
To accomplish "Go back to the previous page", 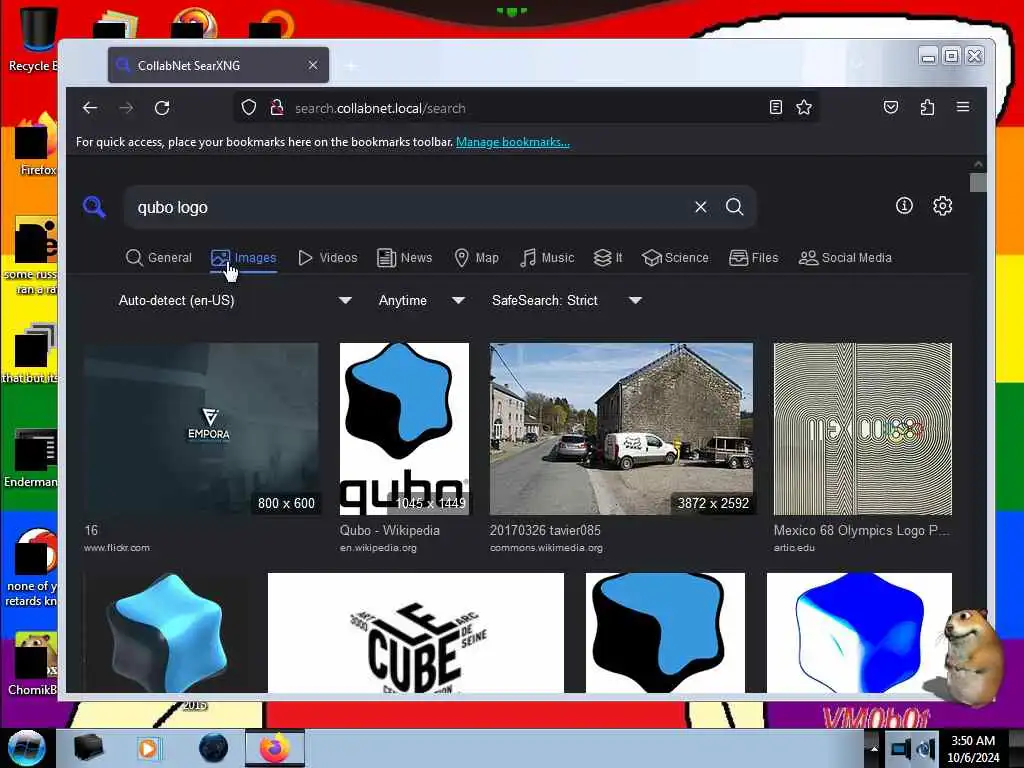I will coord(90,108).
